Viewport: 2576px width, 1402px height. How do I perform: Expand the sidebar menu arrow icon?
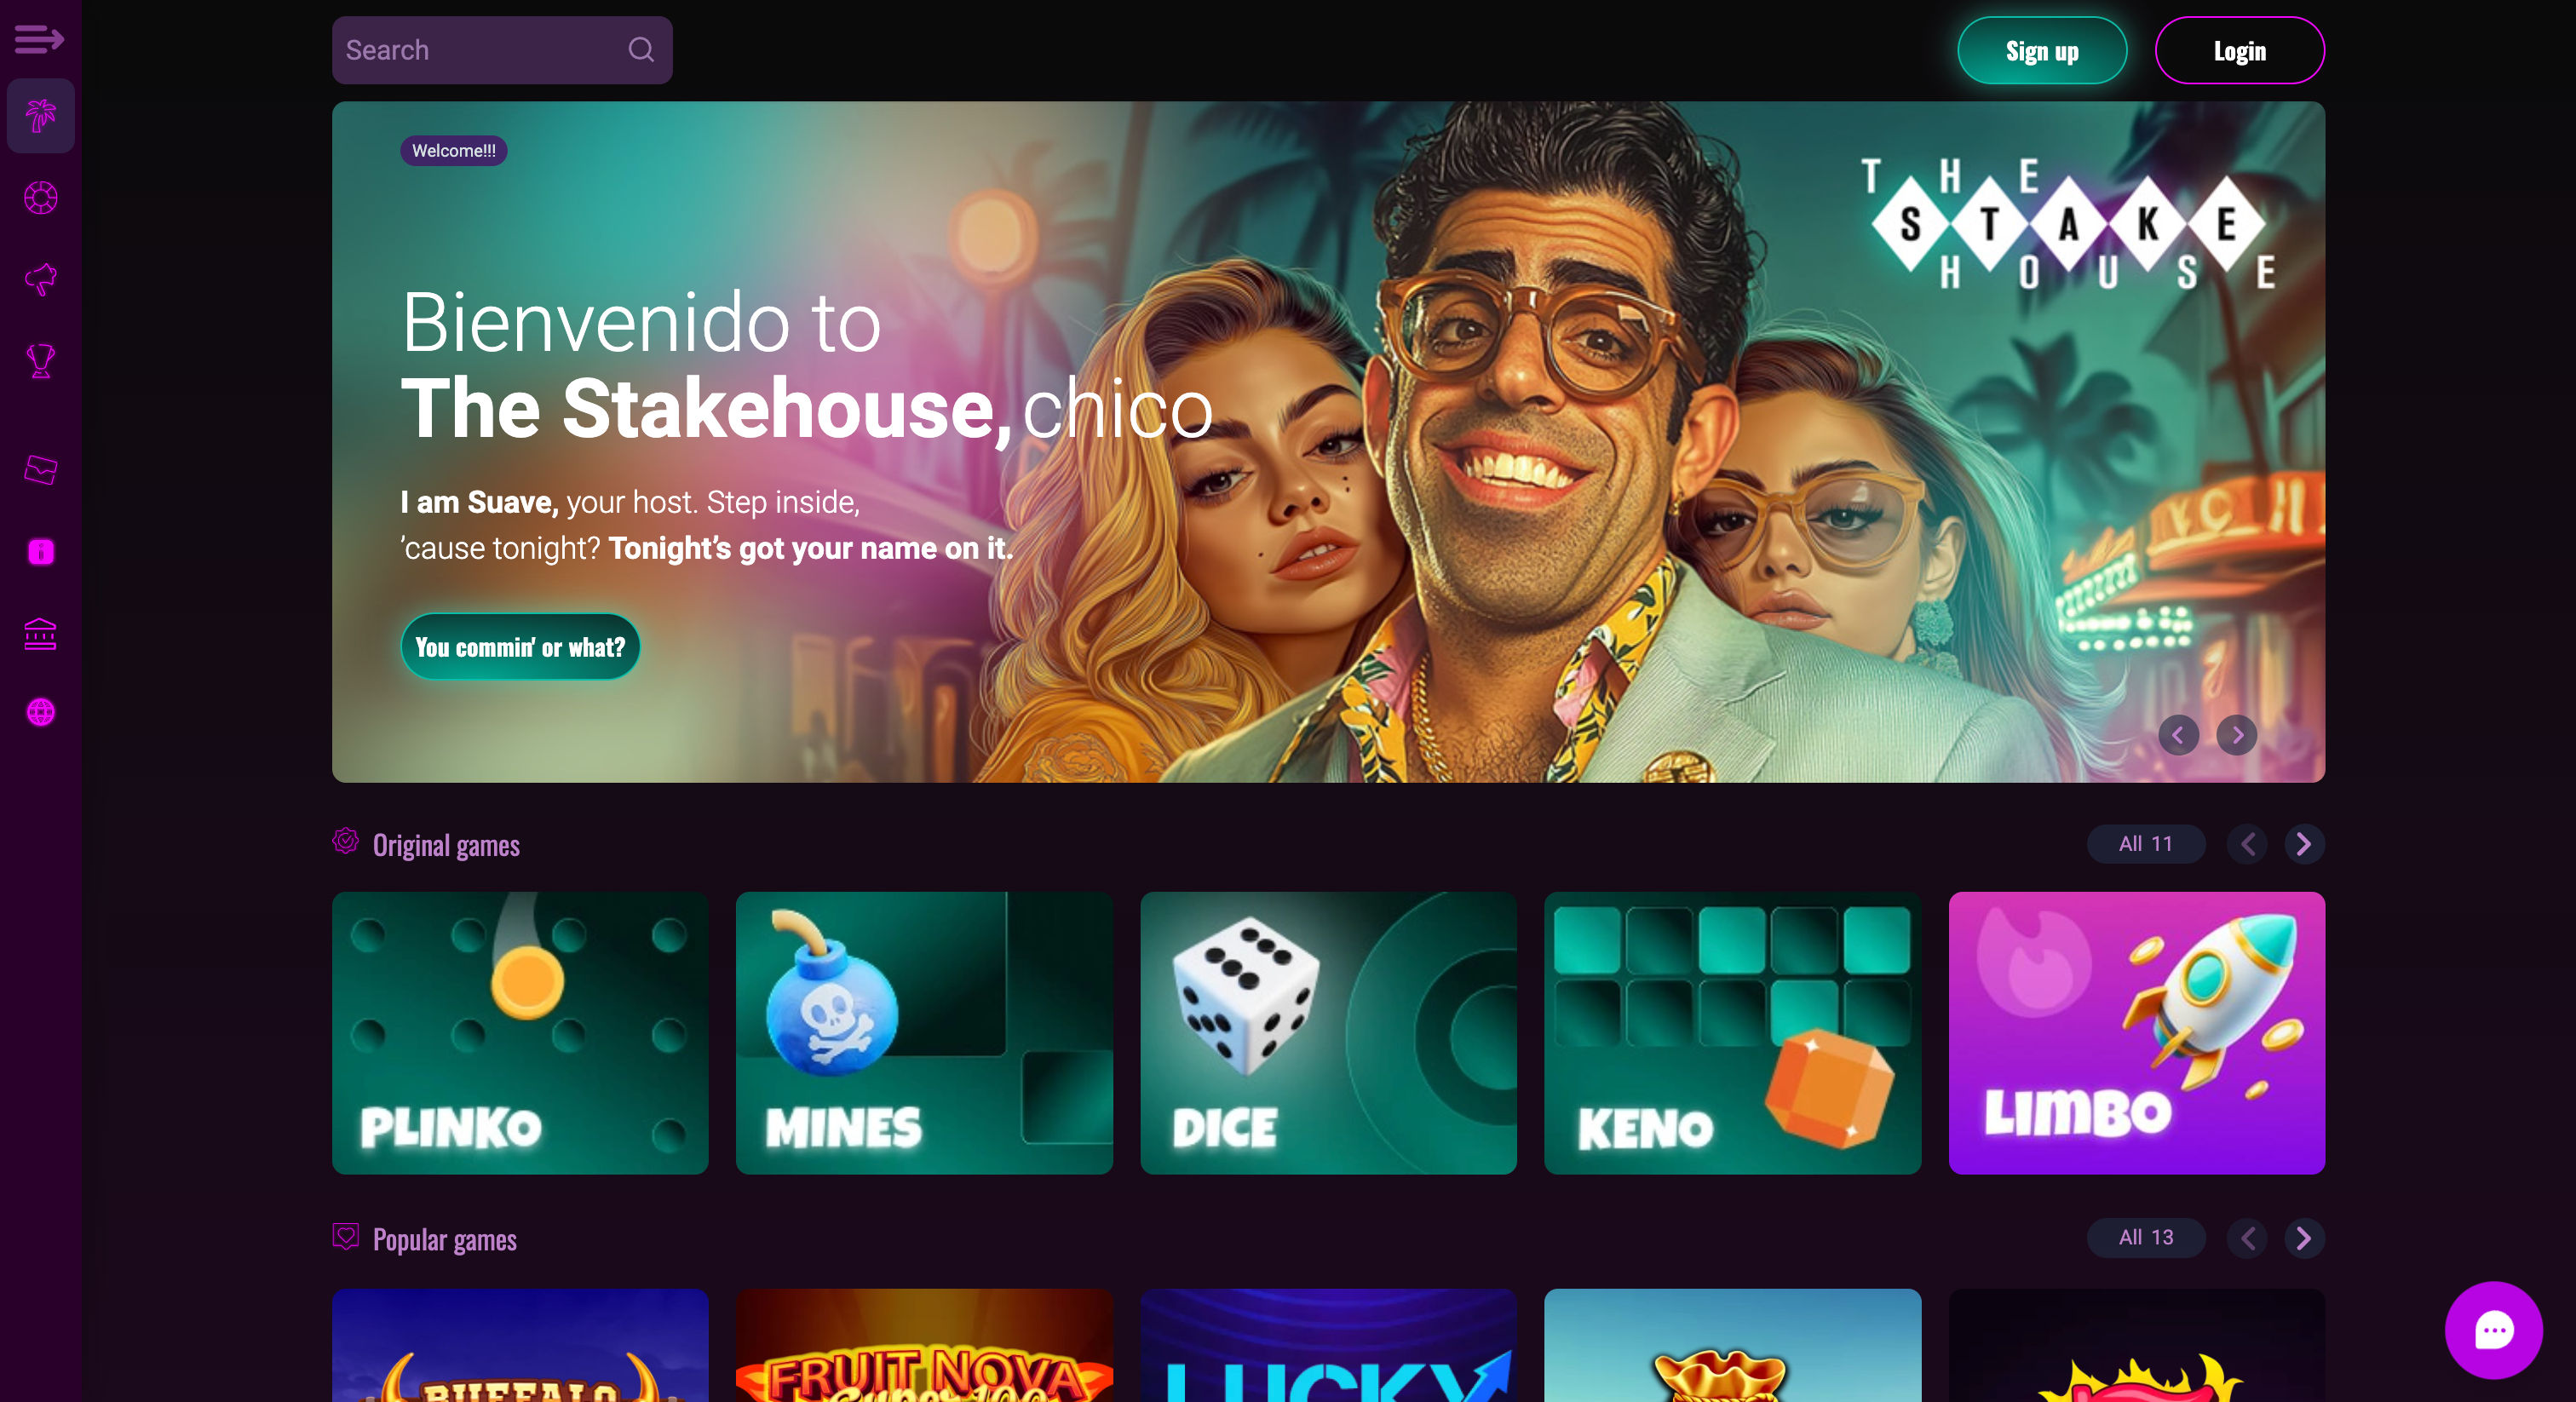(x=39, y=39)
